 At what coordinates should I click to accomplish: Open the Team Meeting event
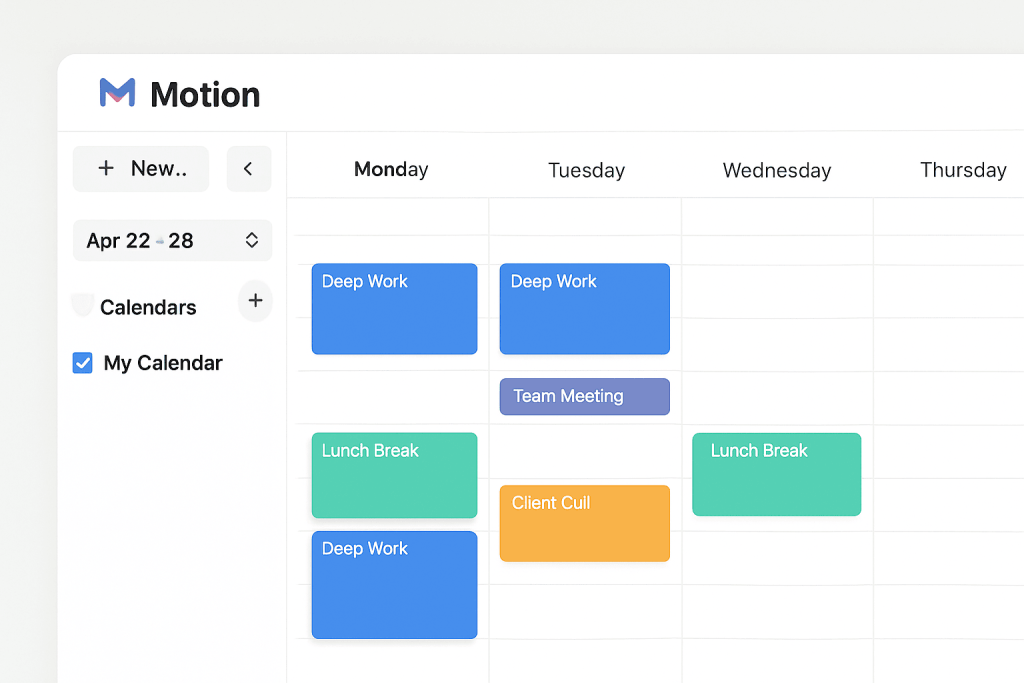coord(584,396)
